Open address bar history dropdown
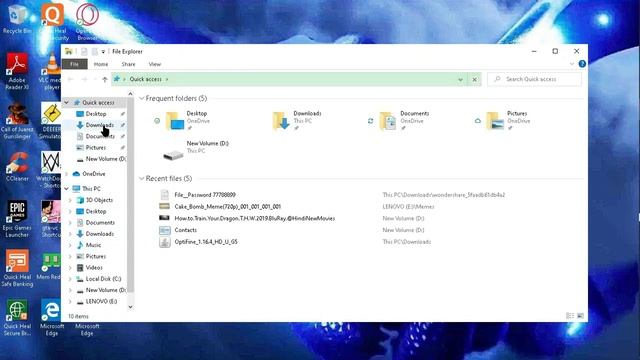640x360 pixels. pos(460,80)
